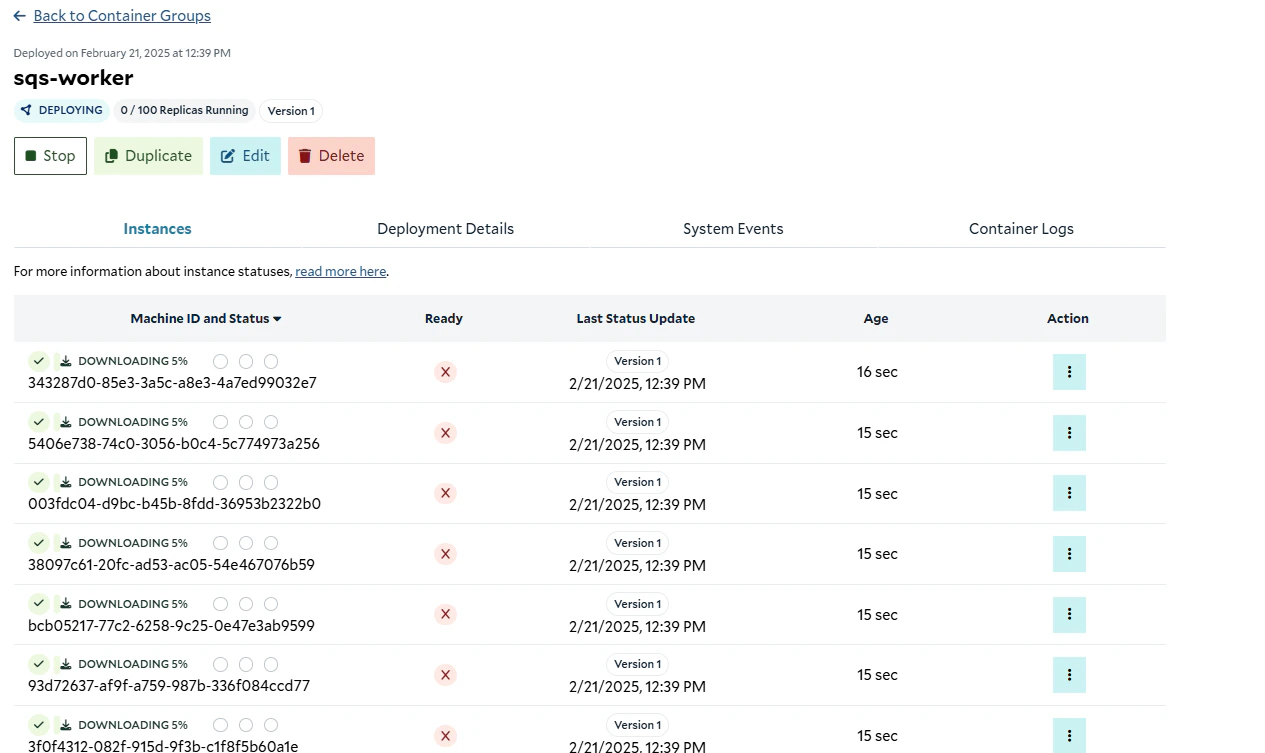Click the green checkmark icon for bcb05217 row
Image resolution: width=1265 pixels, height=753 pixels.
tap(38, 604)
